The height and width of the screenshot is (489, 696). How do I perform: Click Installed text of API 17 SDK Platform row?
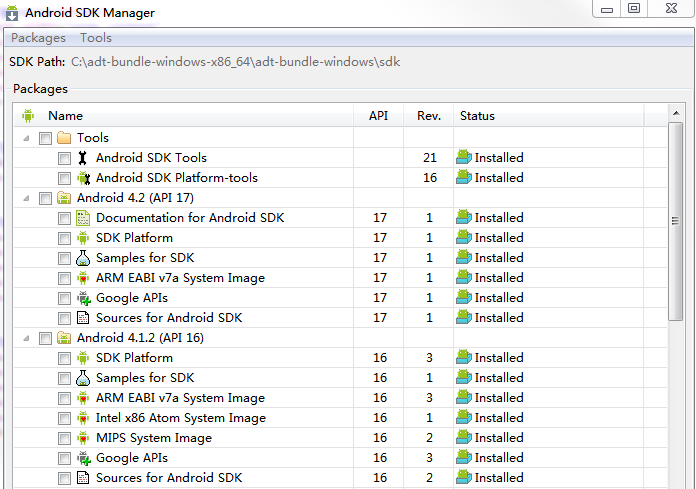pos(499,238)
